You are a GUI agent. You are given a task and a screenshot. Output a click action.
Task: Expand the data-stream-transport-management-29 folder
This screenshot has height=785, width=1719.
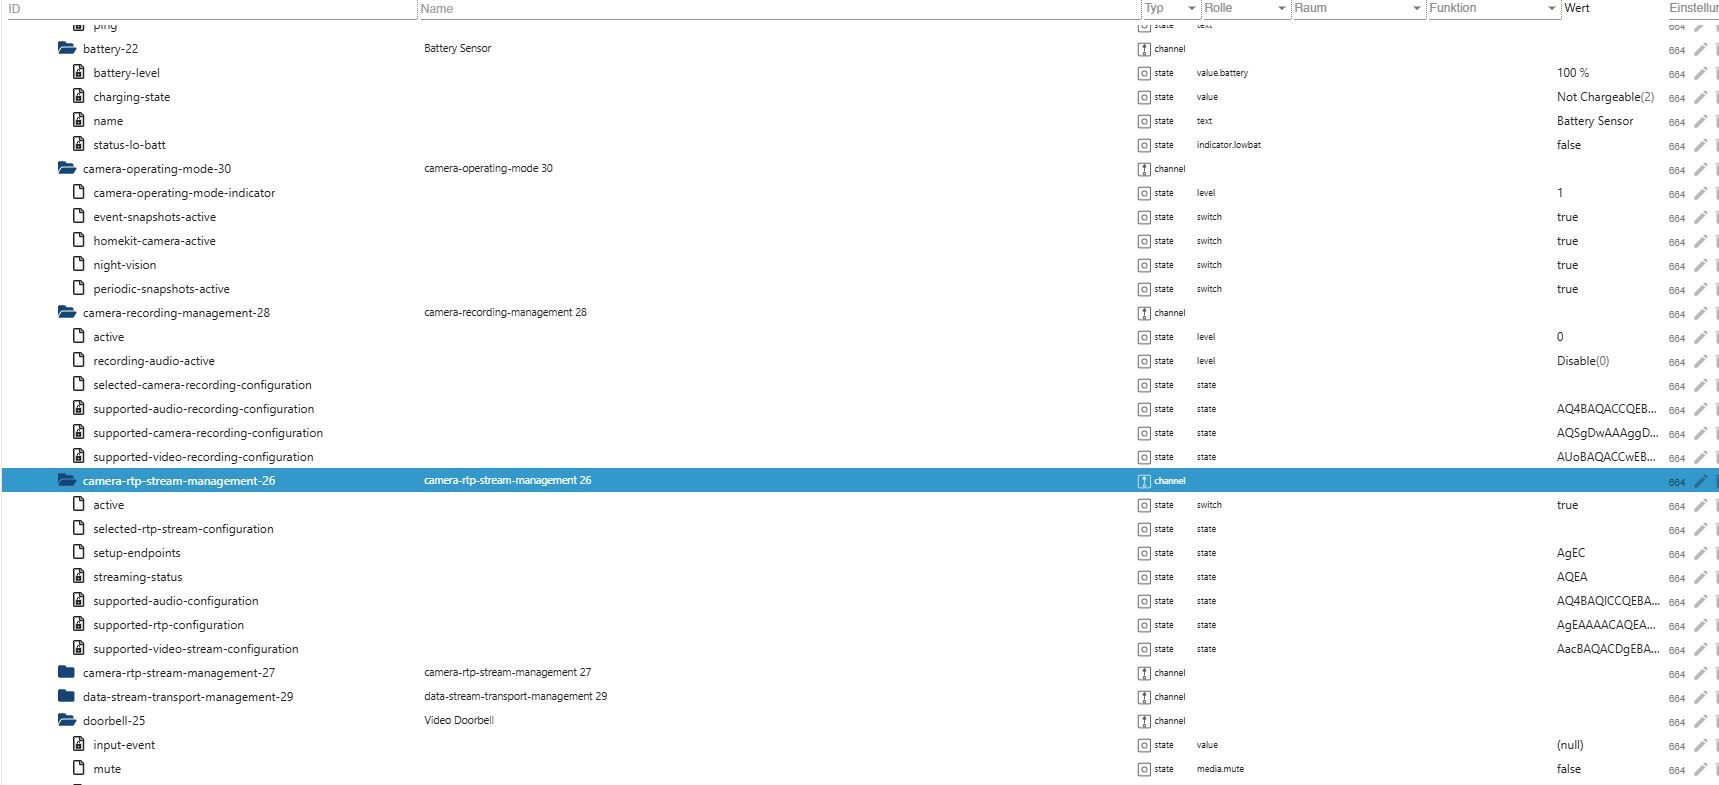[67, 696]
